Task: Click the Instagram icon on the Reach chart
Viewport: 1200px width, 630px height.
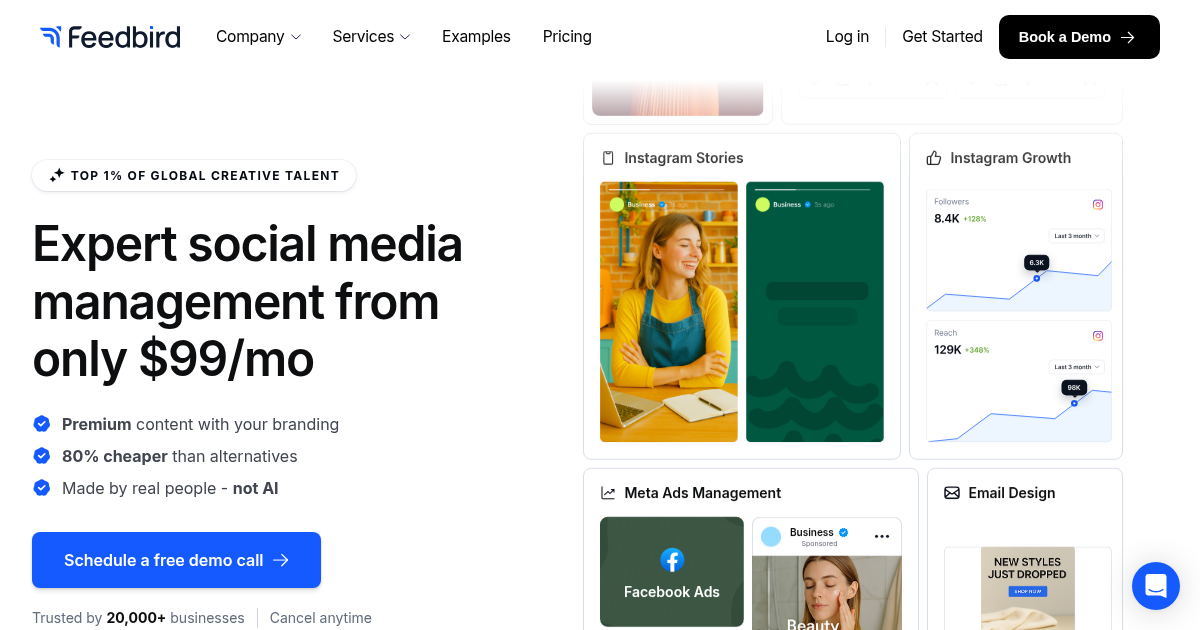Action: tap(1097, 336)
